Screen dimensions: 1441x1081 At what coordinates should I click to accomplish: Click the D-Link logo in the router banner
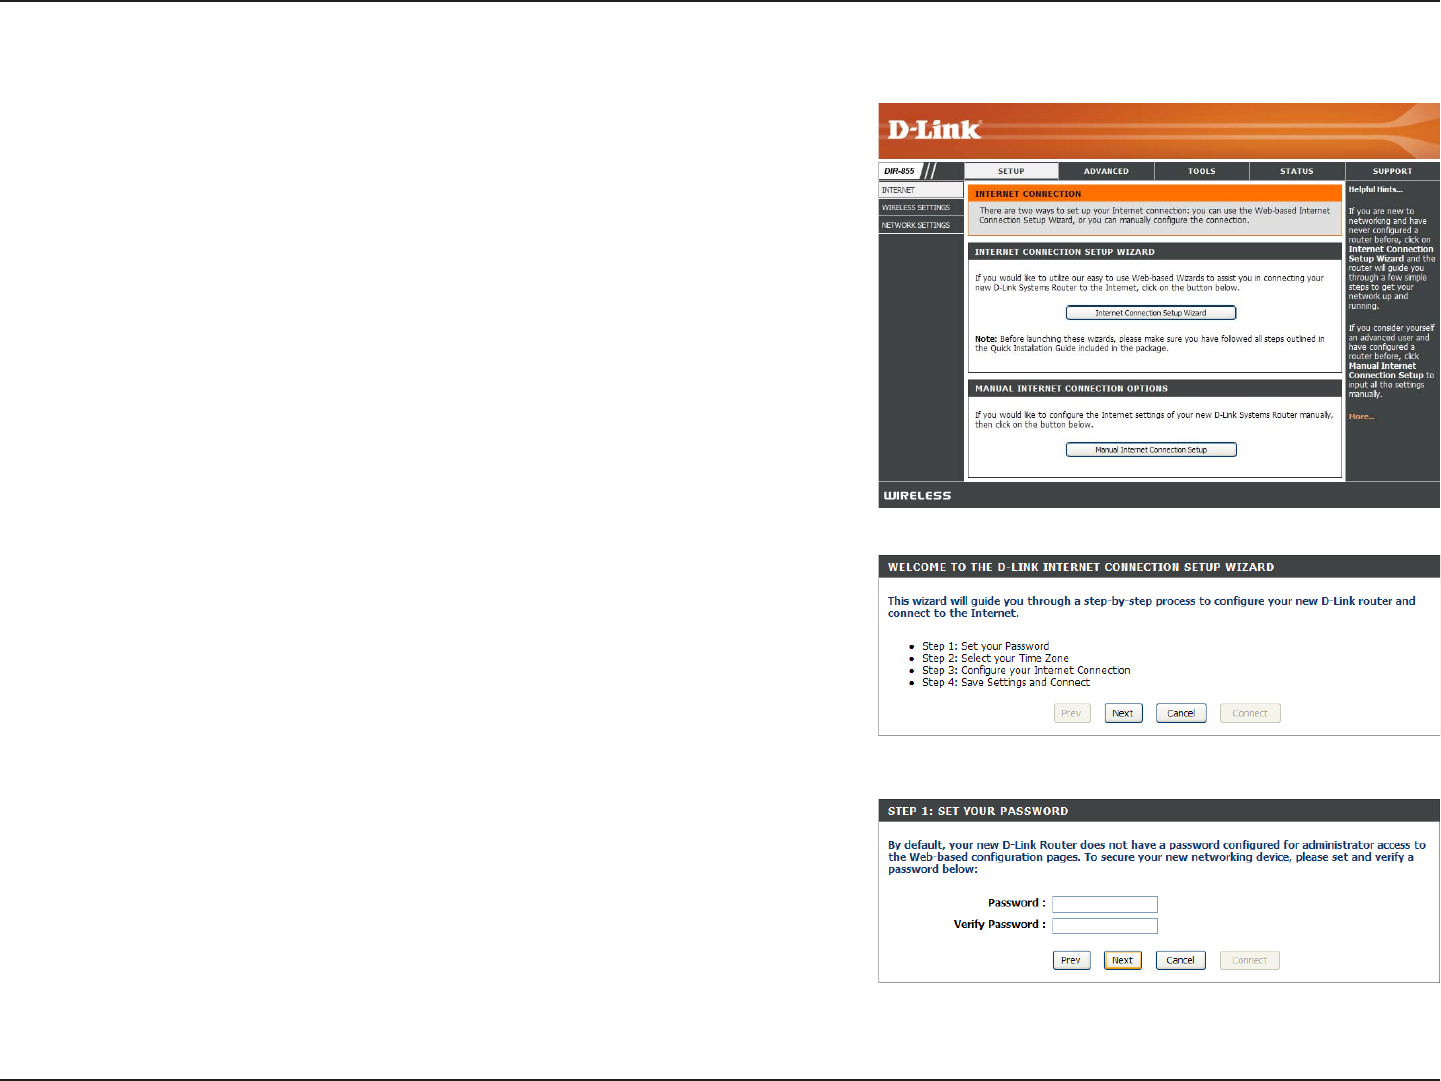[x=934, y=130]
